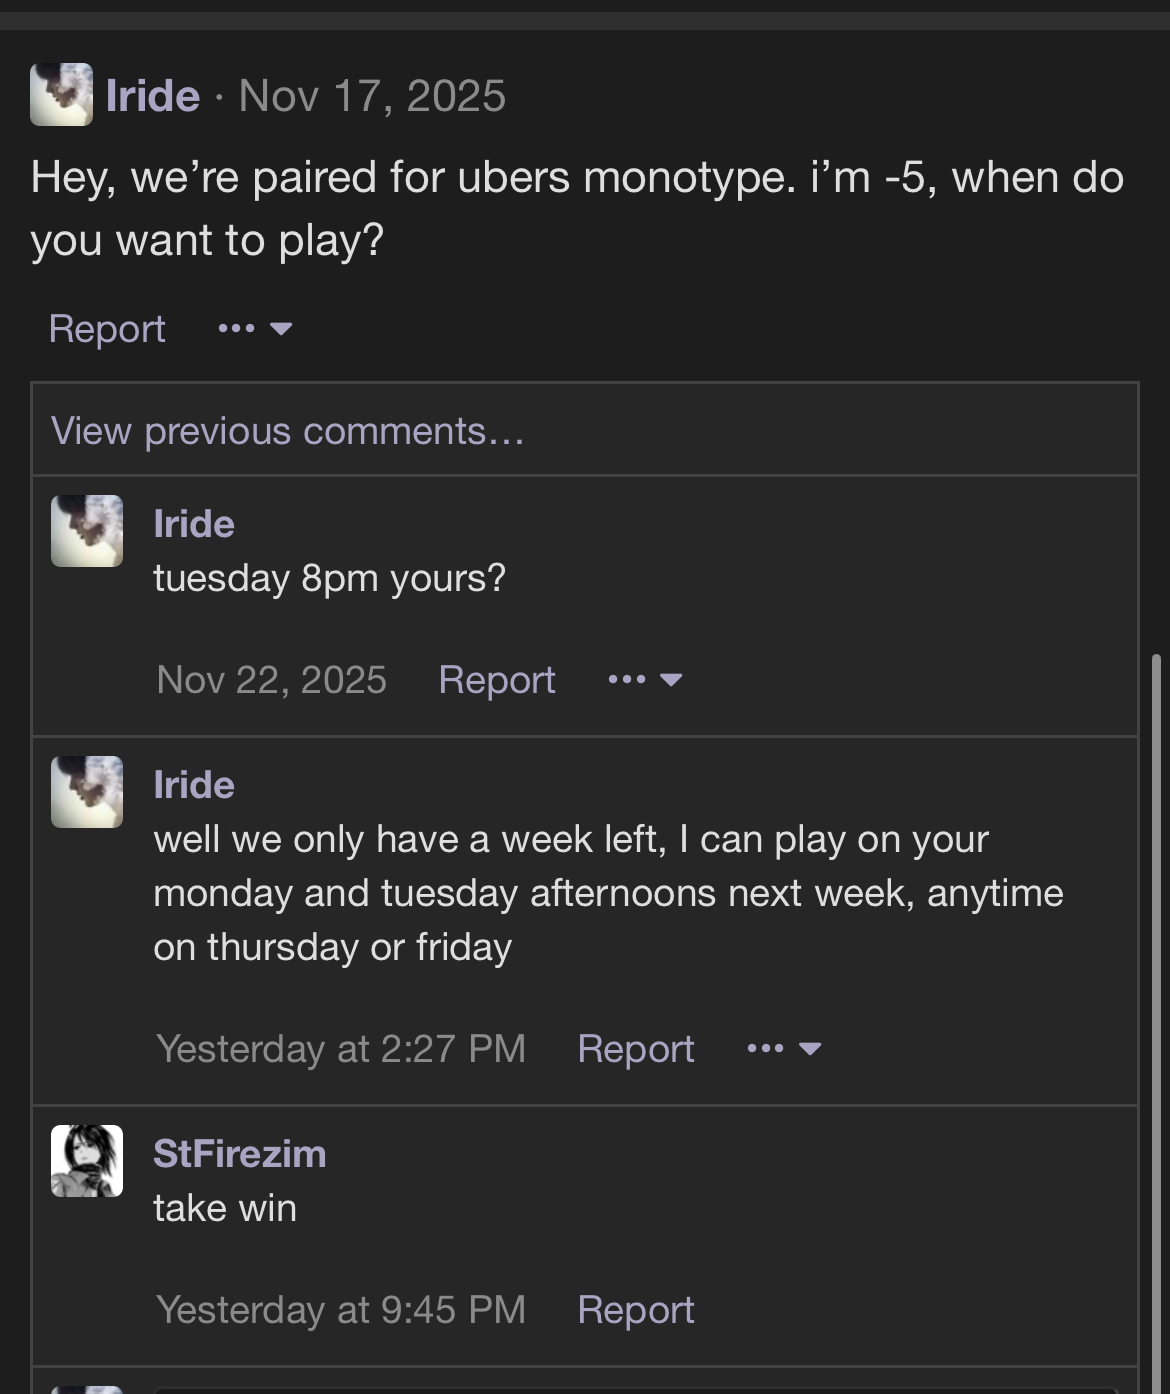The image size is (1170, 1394).
Task: Click Iride's avatar on the main post
Action: (61, 95)
